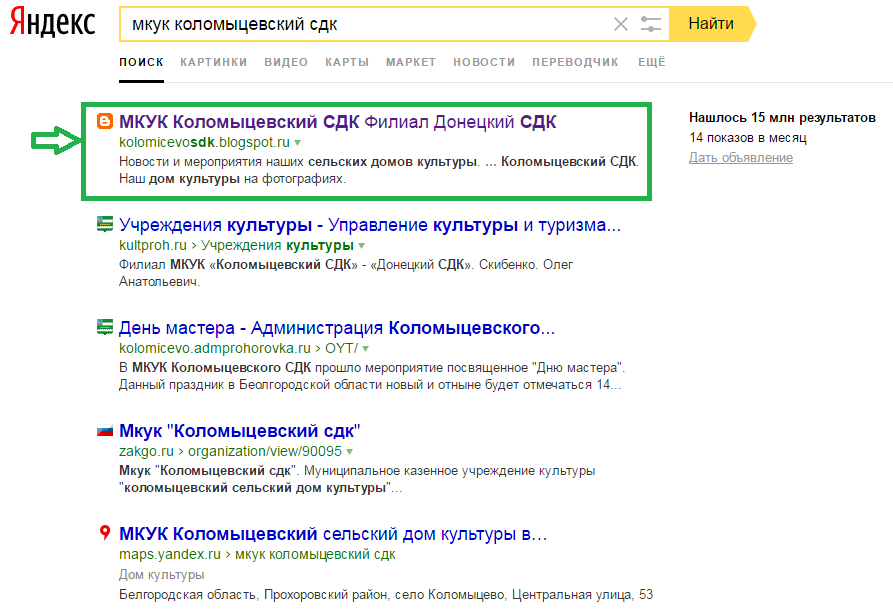Expand dropdown arrow after kolomicevosdk.blogspot.ru
The image size is (893, 609).
coord(297,143)
